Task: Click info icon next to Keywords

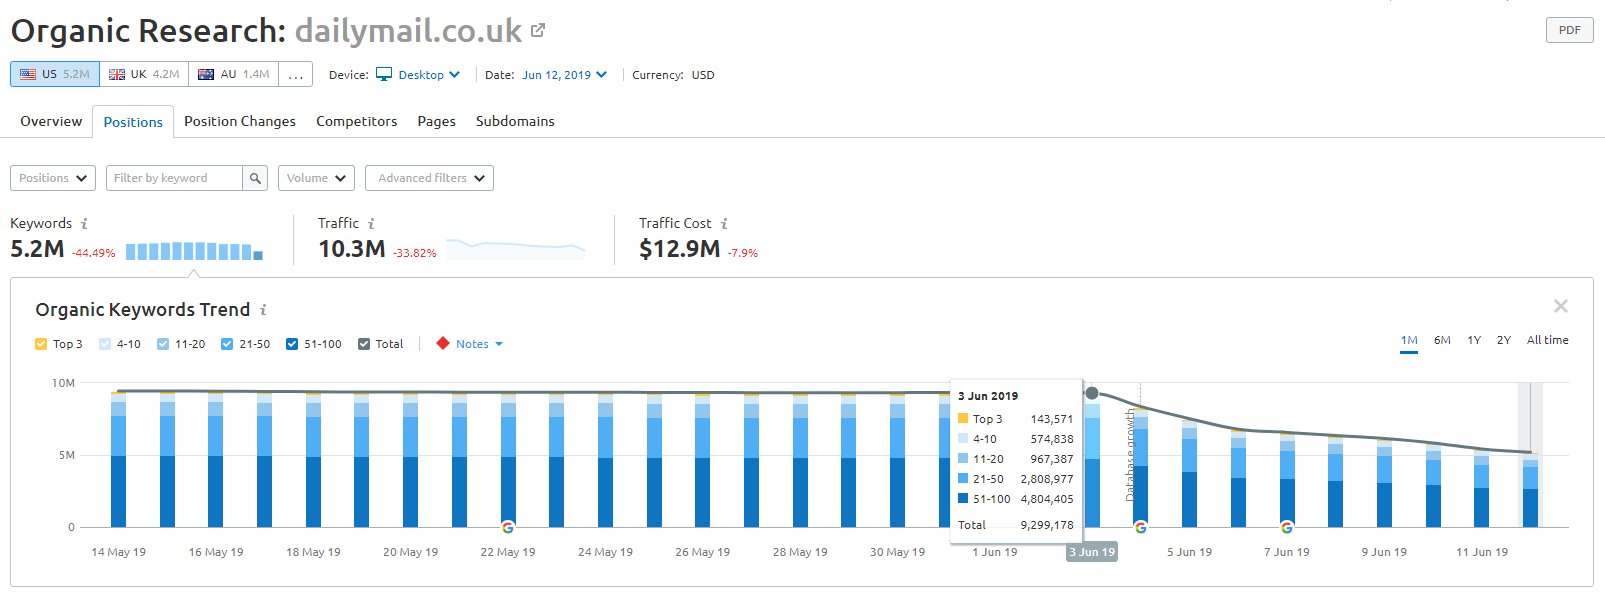Action: 84,224
